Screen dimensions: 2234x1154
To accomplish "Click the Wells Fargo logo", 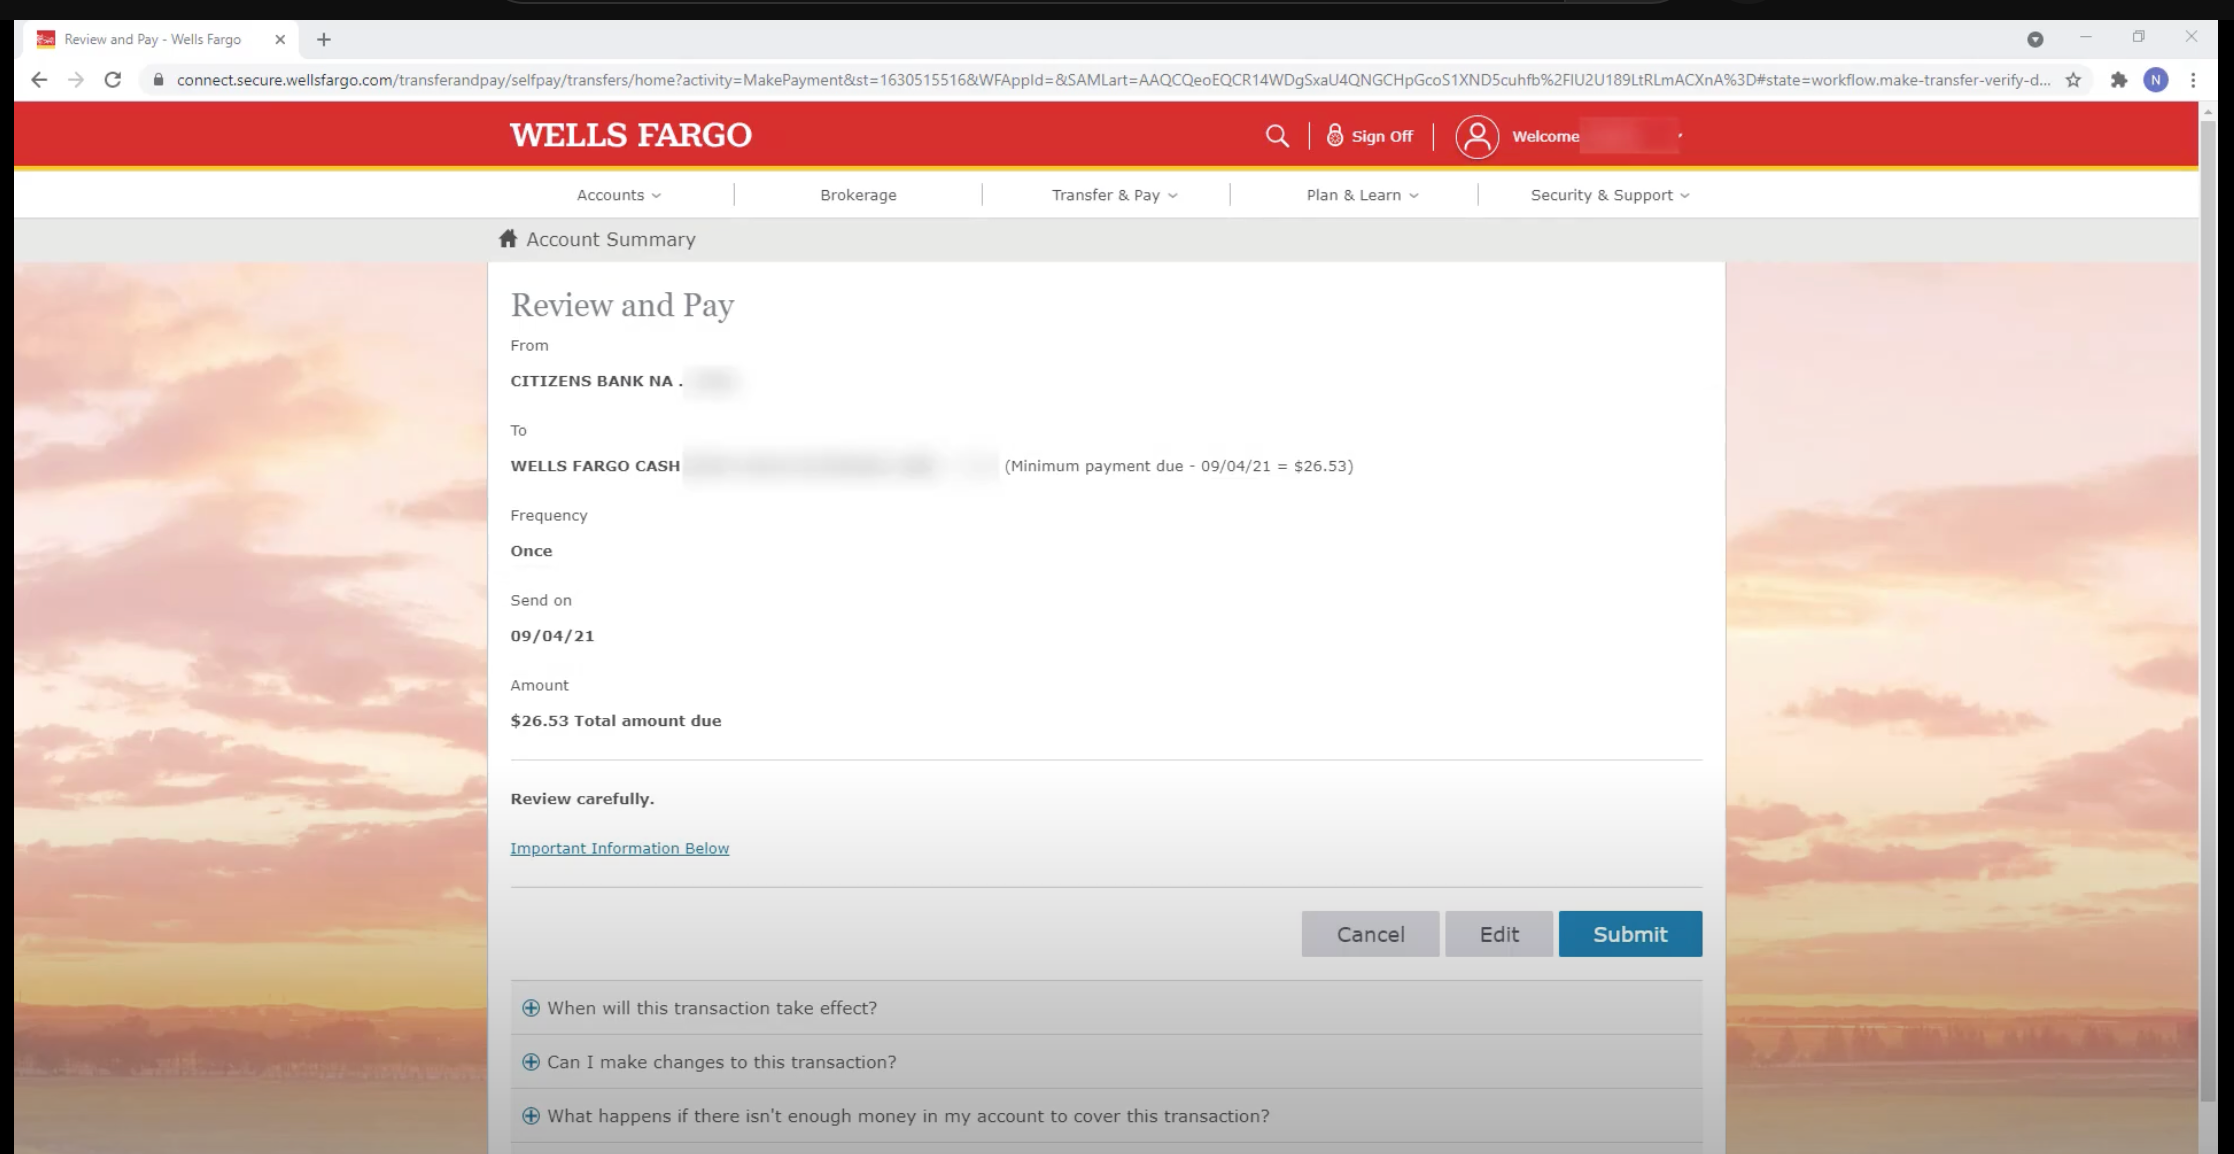I will click(630, 134).
